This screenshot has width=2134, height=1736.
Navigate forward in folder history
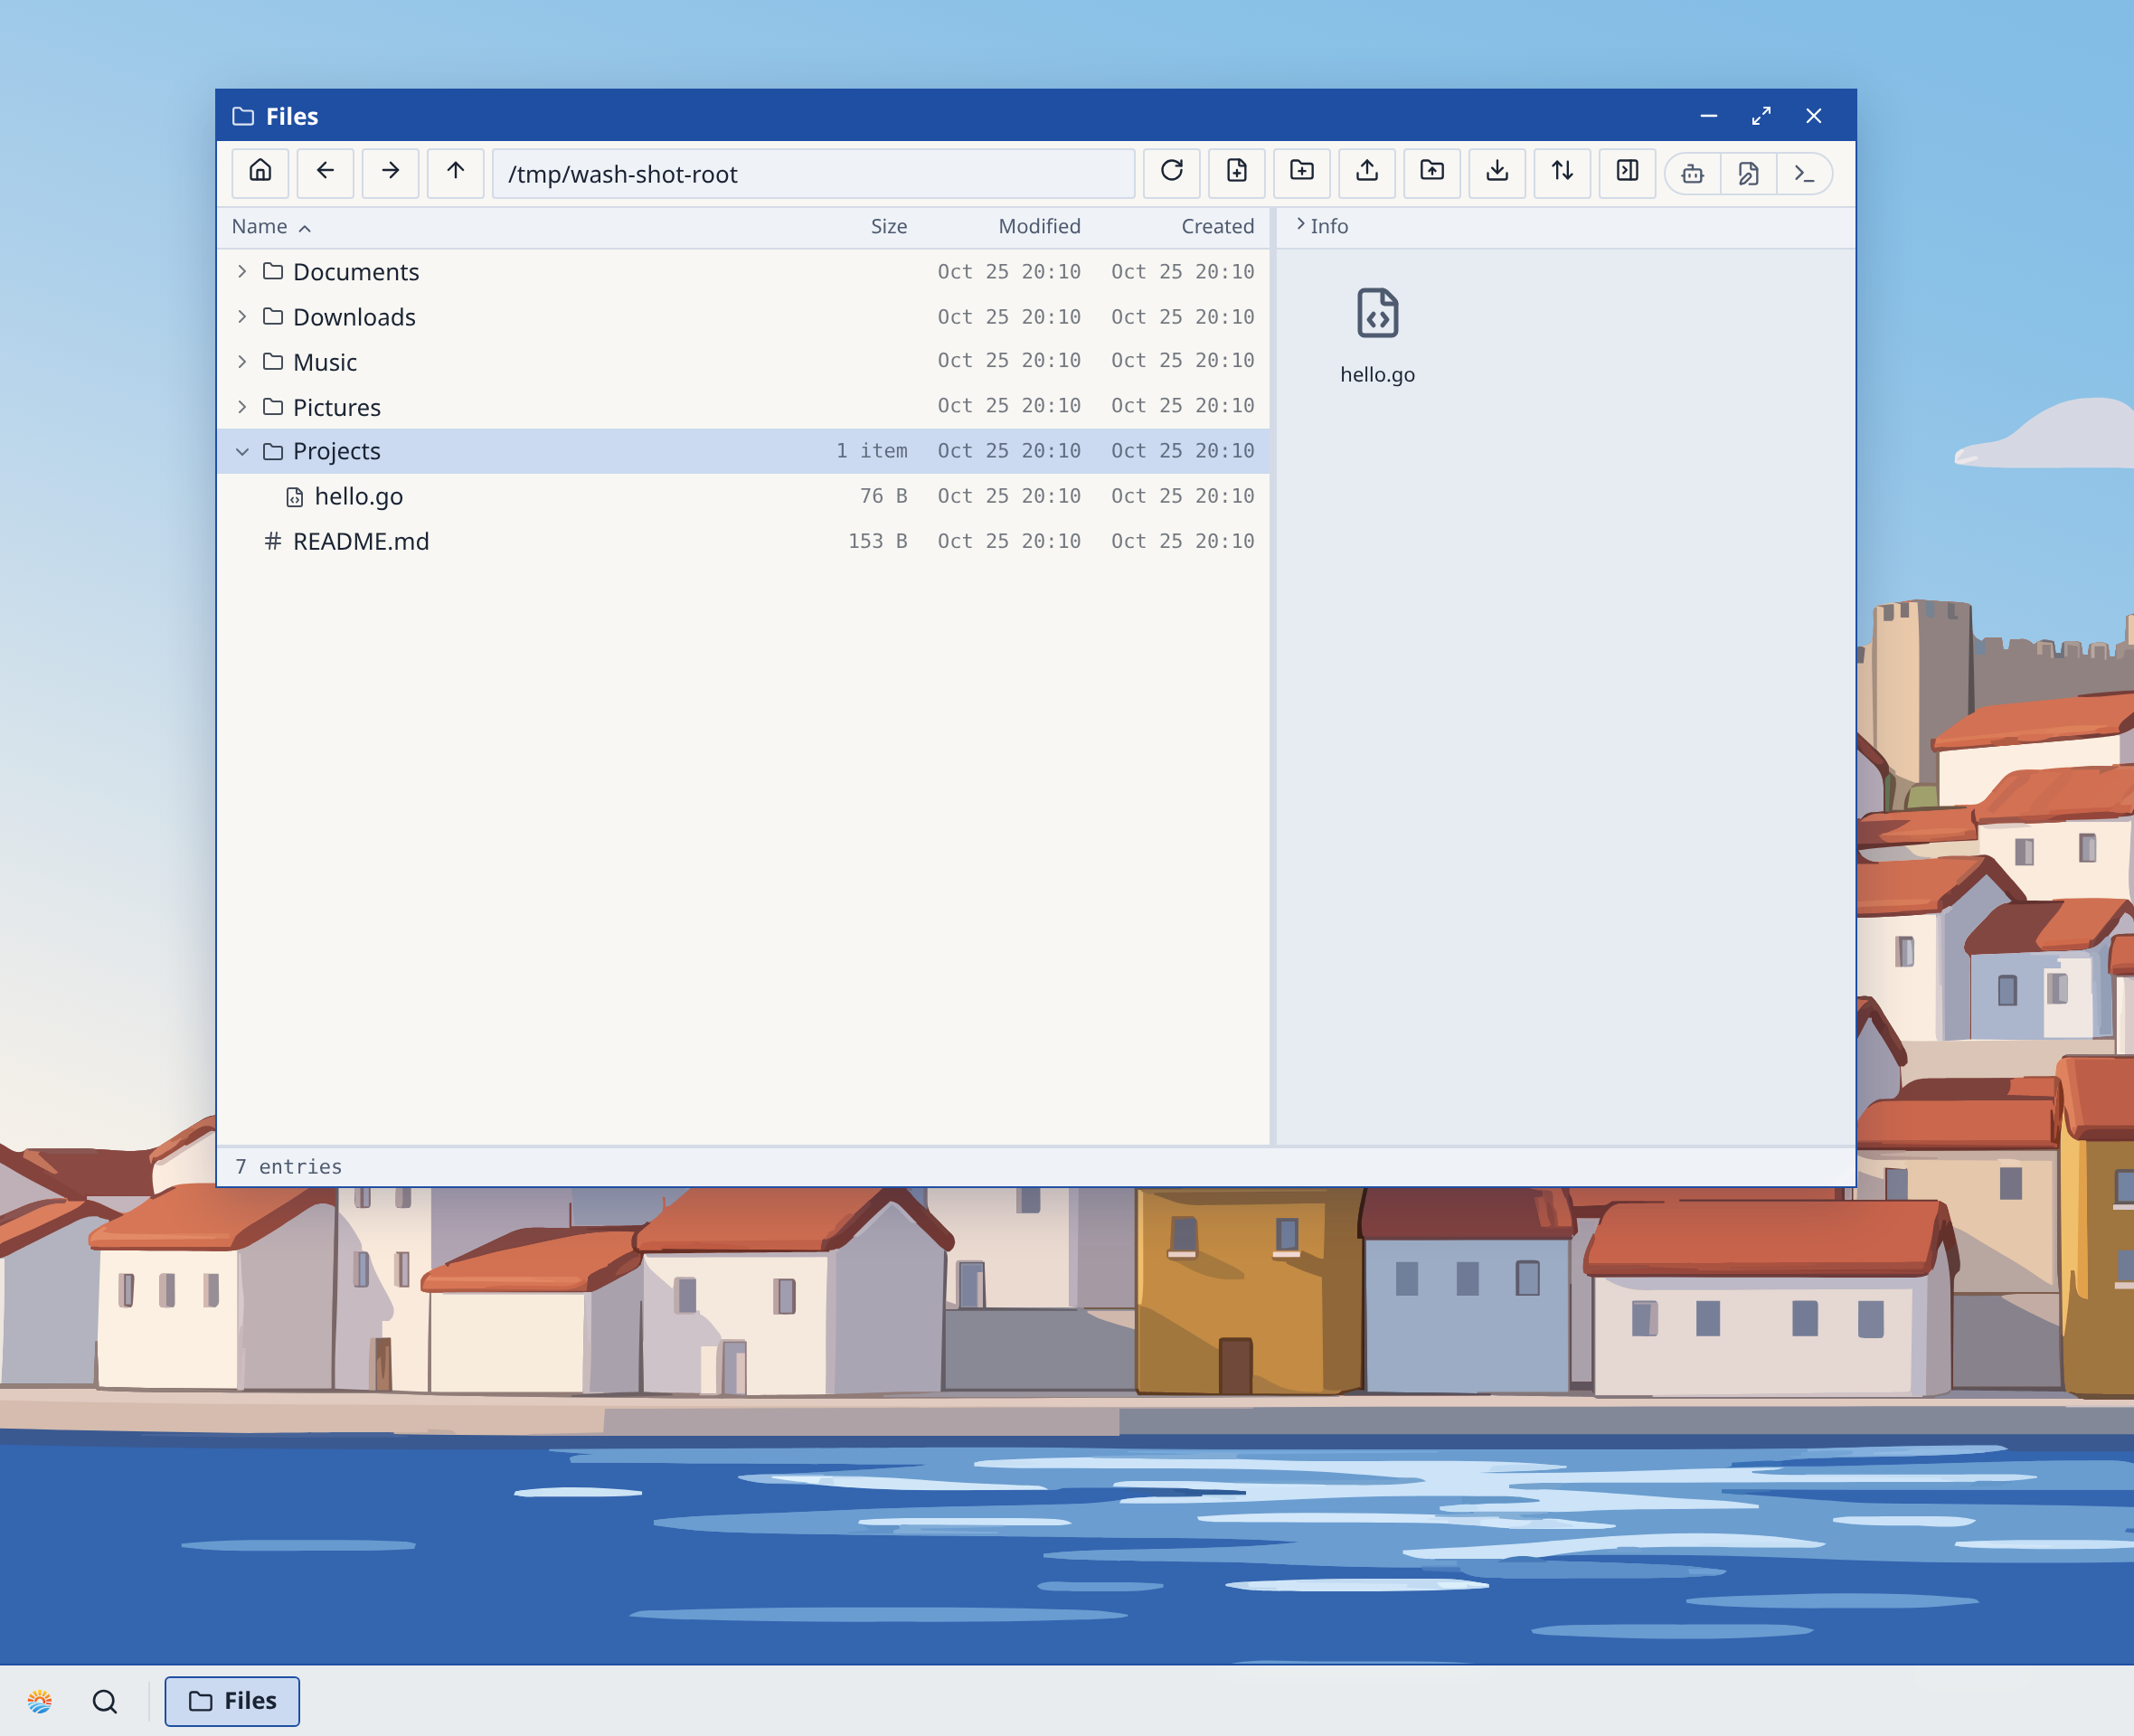point(390,173)
